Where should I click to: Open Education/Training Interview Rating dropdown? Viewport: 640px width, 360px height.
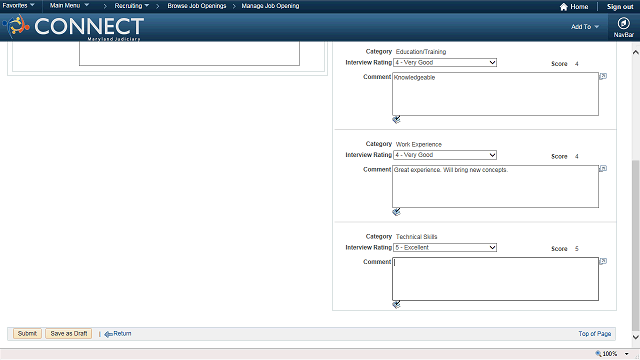pos(445,62)
